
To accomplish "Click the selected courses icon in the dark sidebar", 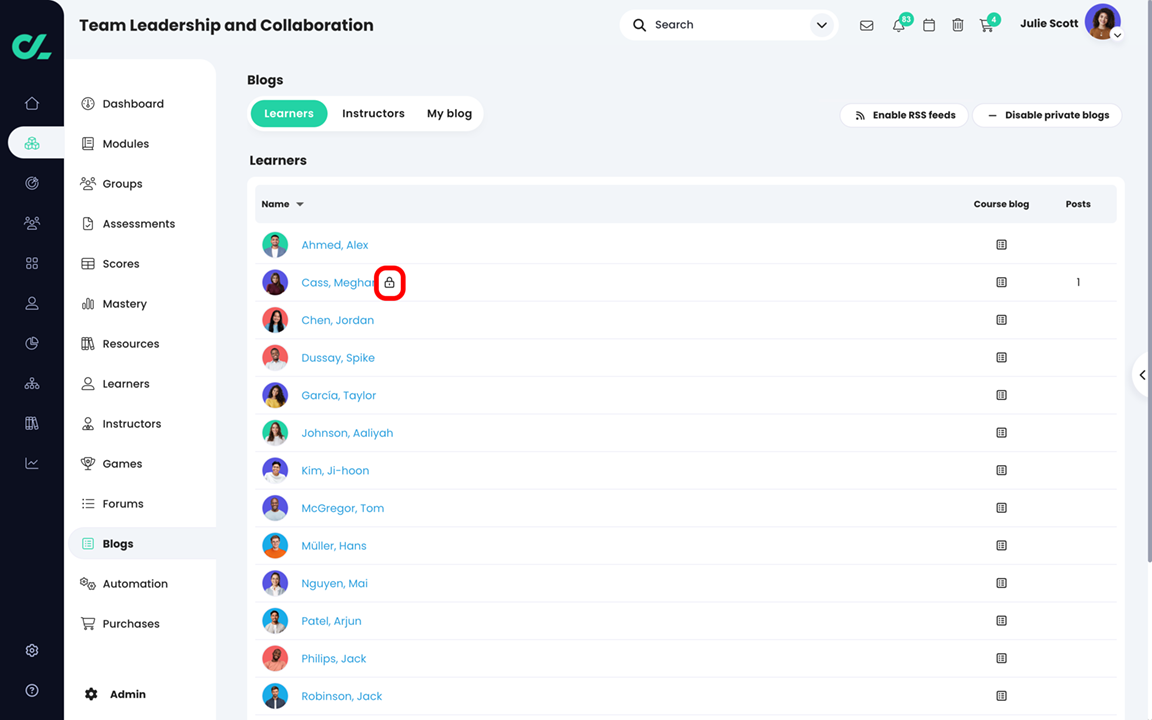I will click(x=32, y=143).
